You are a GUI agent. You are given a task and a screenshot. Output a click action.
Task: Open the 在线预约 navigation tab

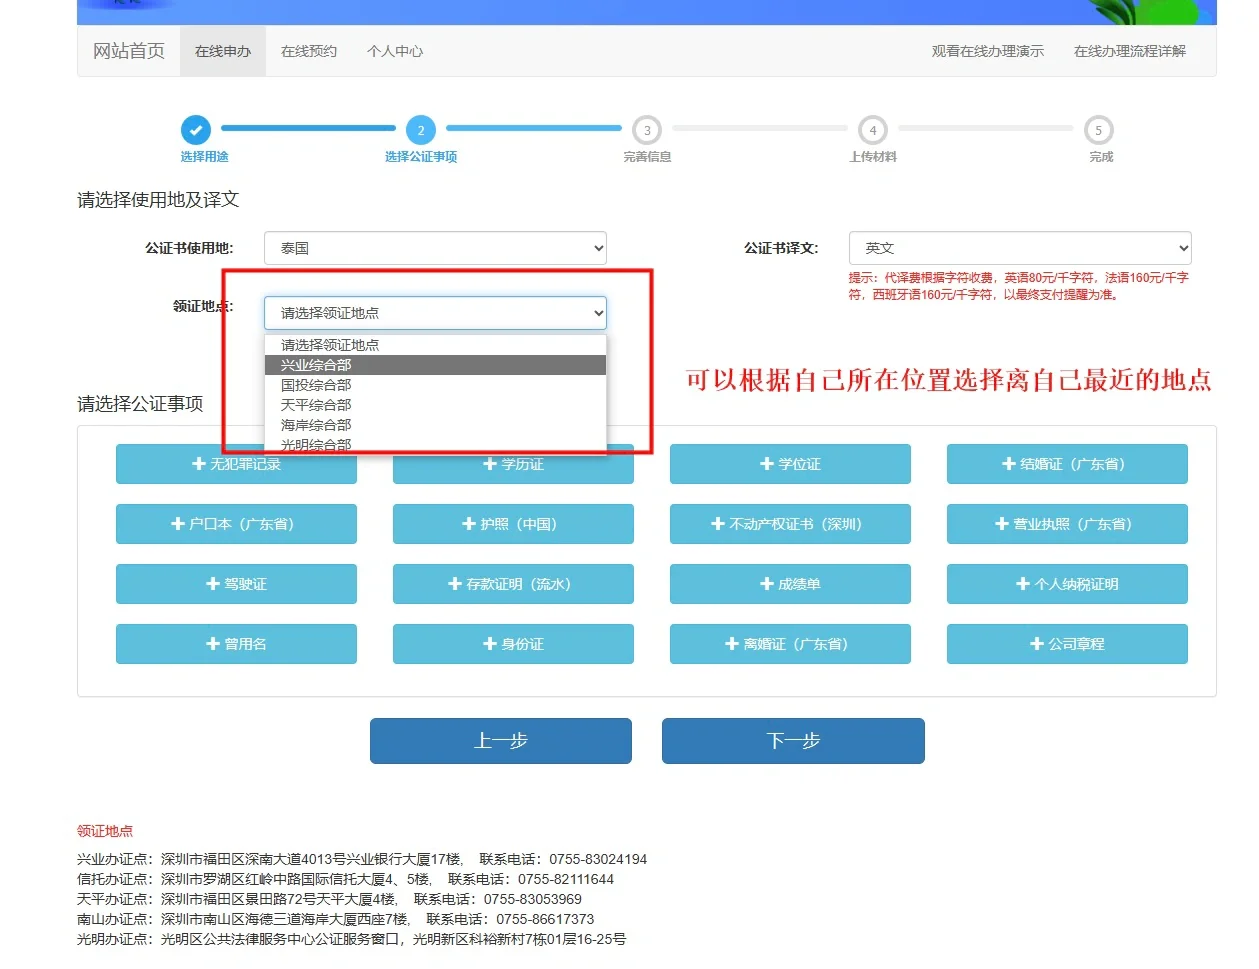click(309, 51)
